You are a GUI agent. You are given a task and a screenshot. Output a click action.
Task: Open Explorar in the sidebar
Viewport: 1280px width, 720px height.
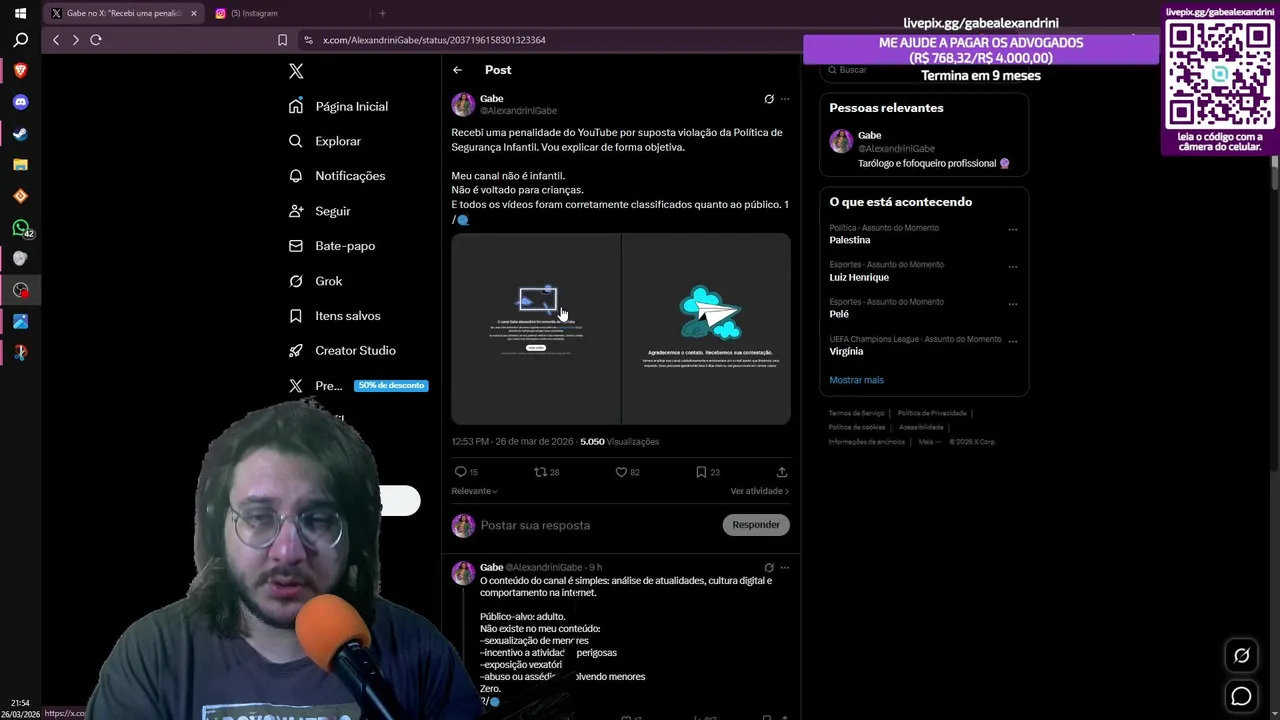click(325, 141)
